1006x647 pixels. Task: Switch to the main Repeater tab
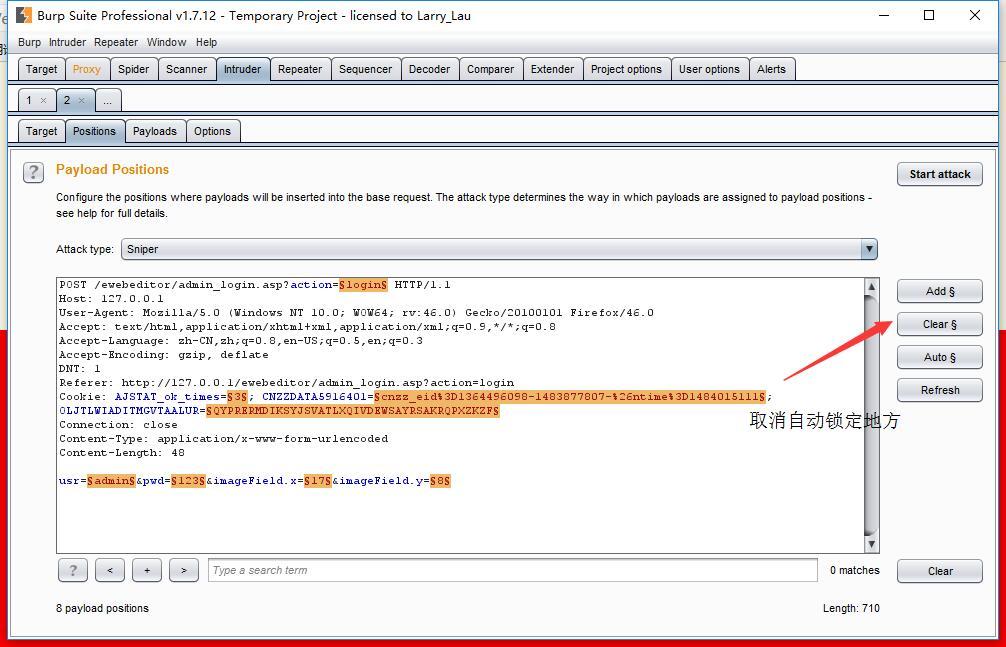tap(300, 69)
